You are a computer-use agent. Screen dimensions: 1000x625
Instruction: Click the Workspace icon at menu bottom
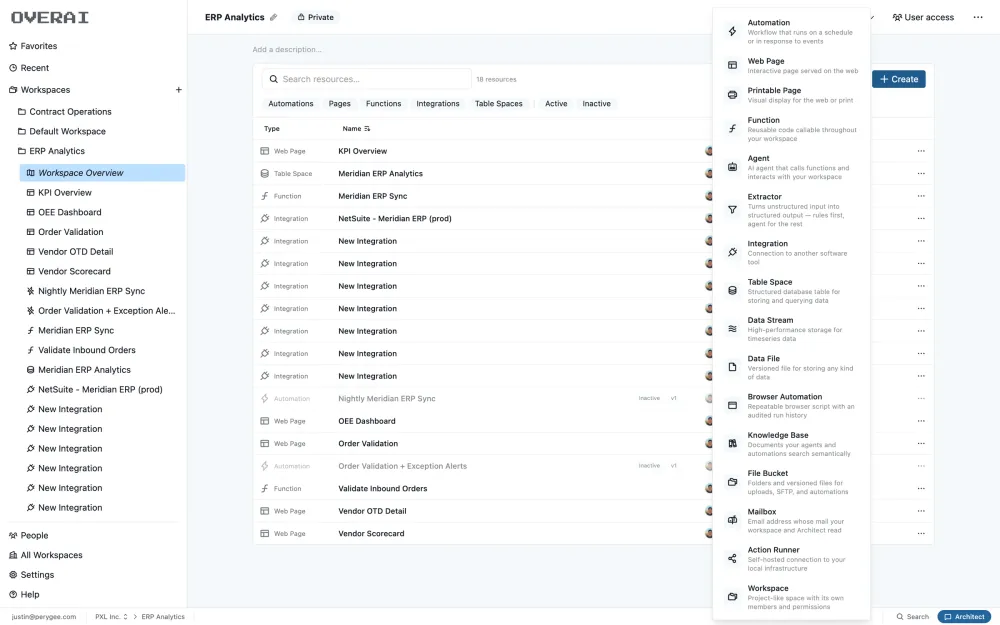click(x=732, y=596)
